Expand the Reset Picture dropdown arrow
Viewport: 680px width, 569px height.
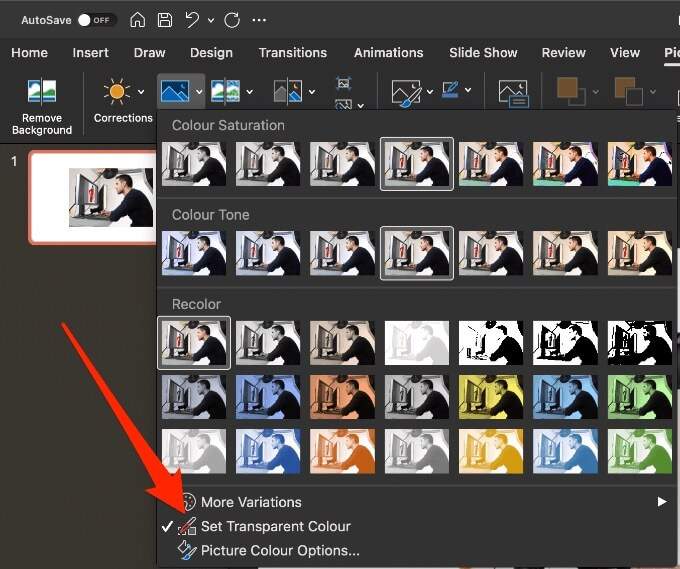pyautogui.click(x=360, y=105)
